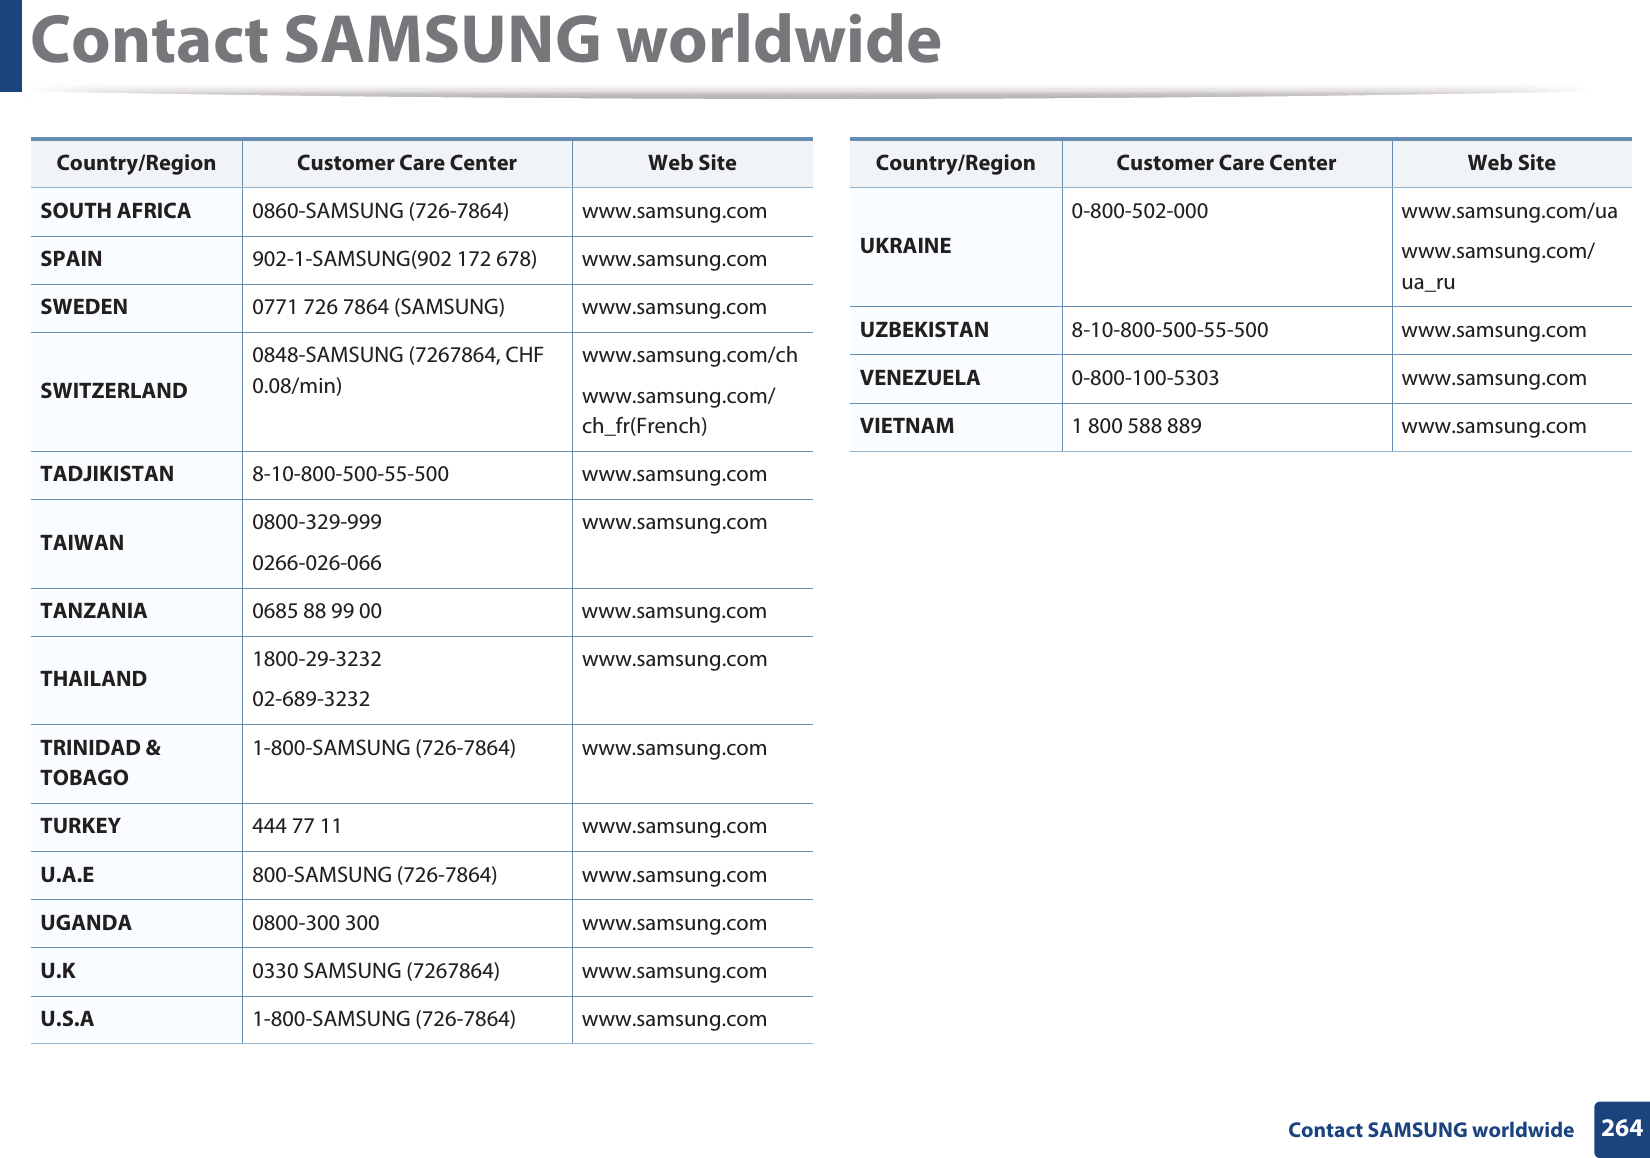Select the Web Site header in right table
Image resolution: width=1650 pixels, height=1158 pixels.
pos(1512,162)
